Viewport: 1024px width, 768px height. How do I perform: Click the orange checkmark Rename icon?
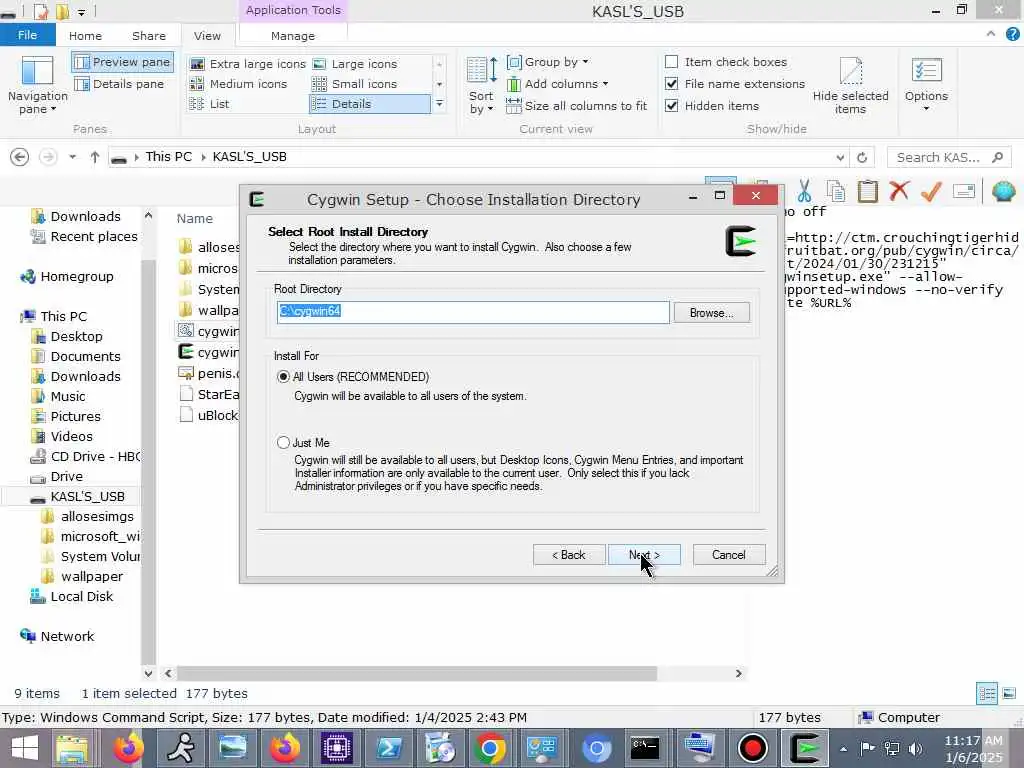931,191
